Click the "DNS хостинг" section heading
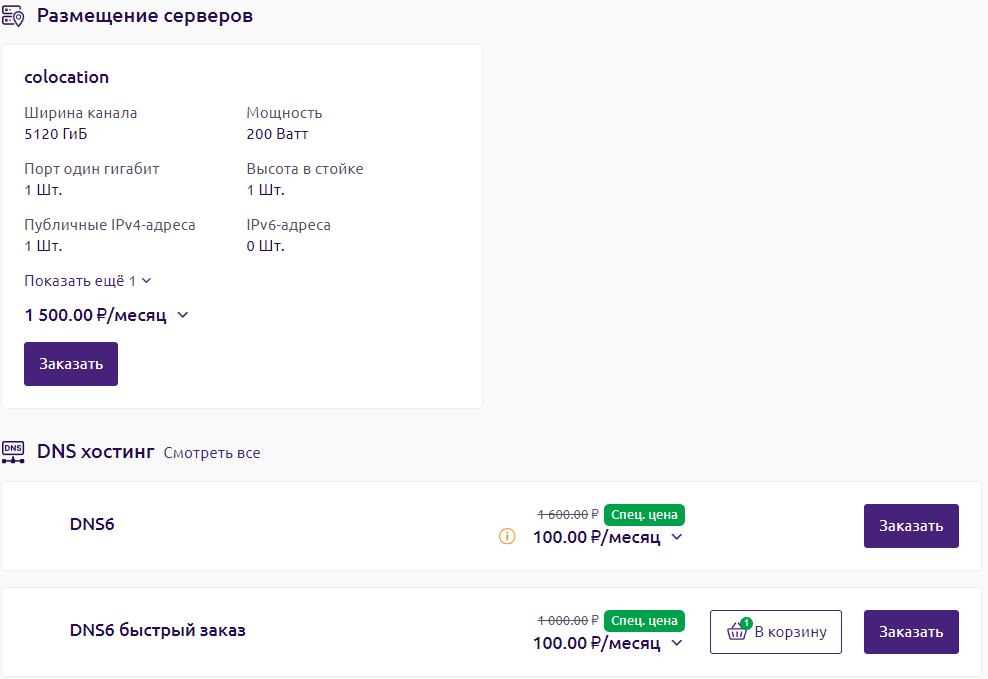This screenshot has width=988, height=679. click(96, 452)
